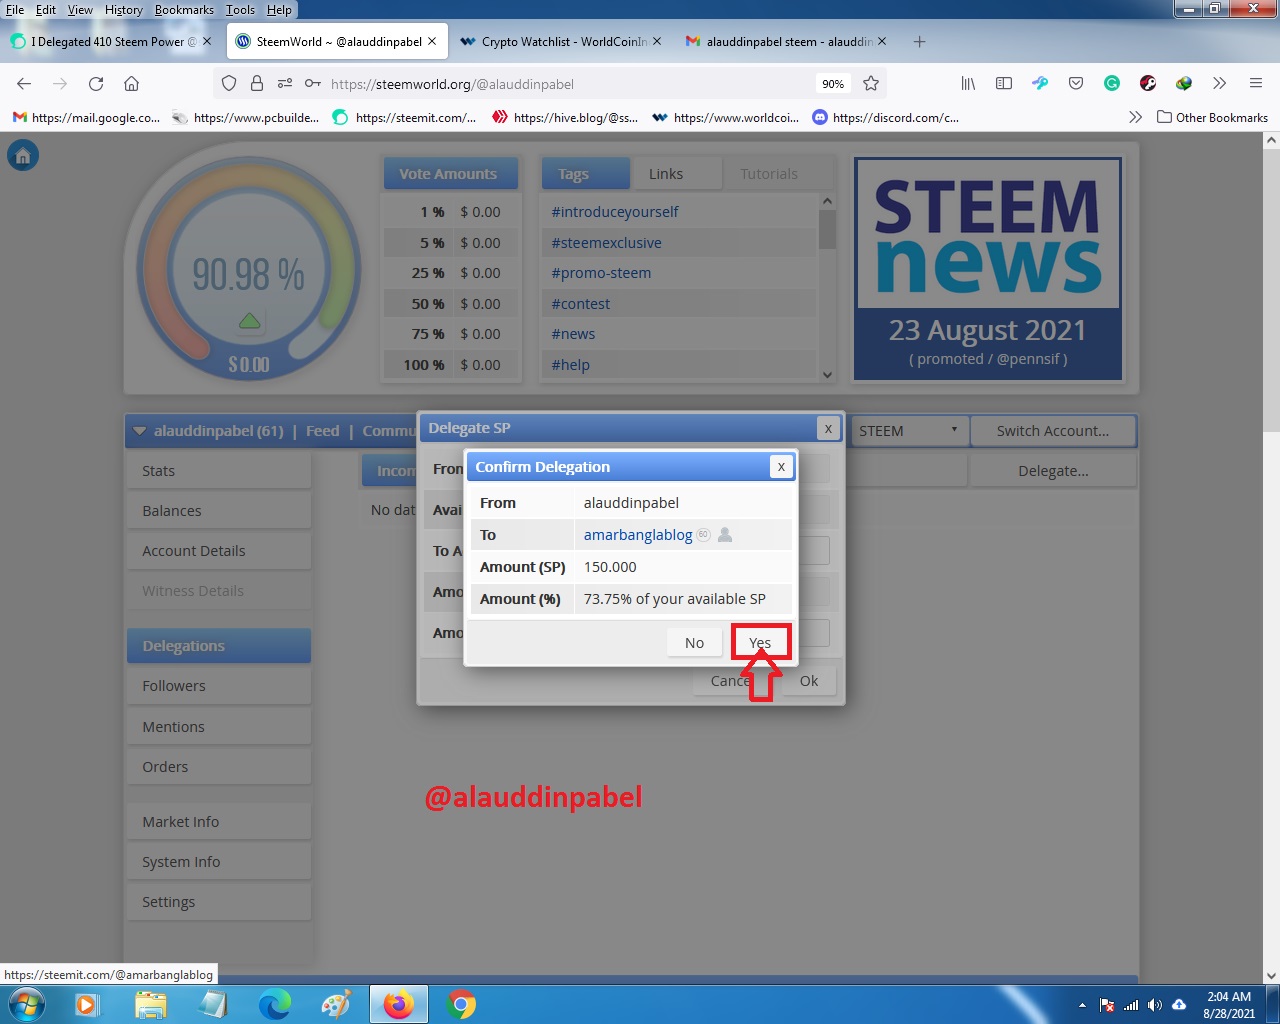This screenshot has height=1024, width=1280.
Task: Open Paint from the taskbar
Action: pos(336,1004)
